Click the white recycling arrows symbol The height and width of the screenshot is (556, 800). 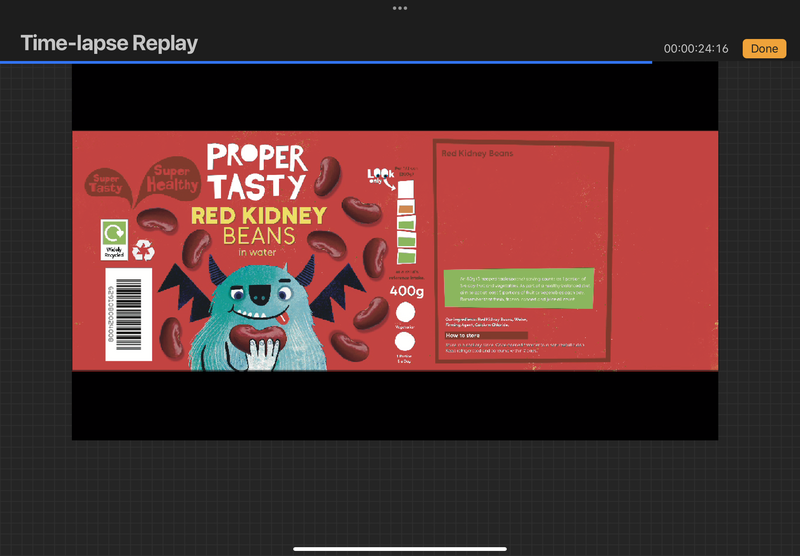tap(144, 249)
